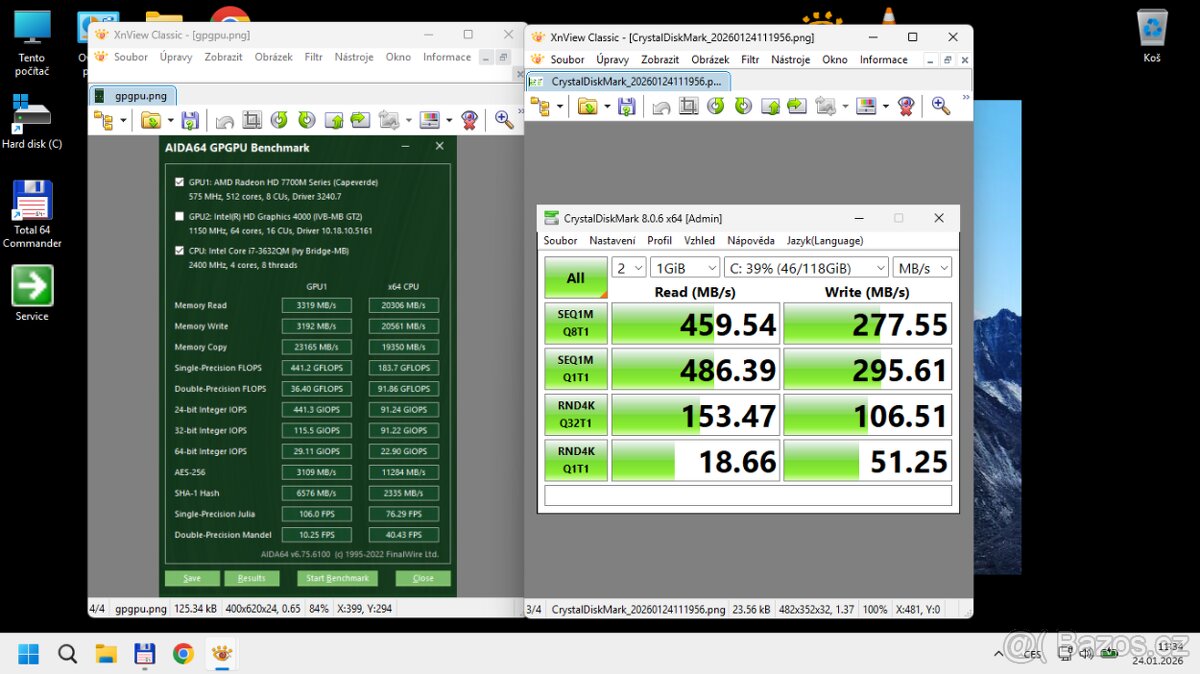Viewport: 1200px width, 674px height.
Task: Open the 1GiB test size dropdown
Action: [x=684, y=268]
